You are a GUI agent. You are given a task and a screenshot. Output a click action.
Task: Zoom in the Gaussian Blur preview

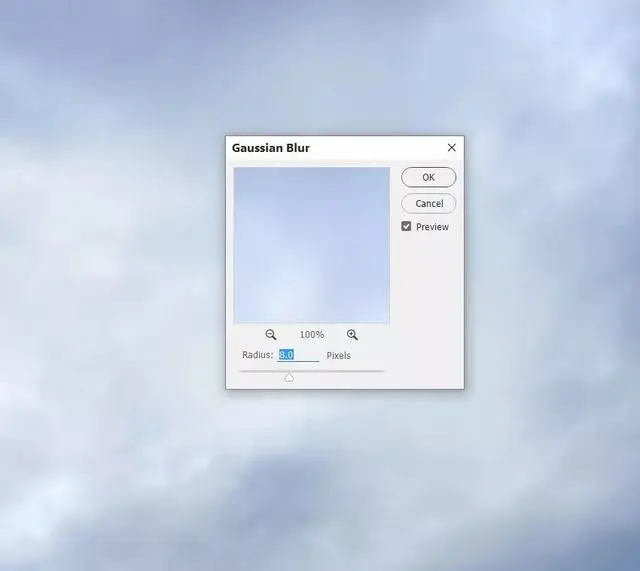click(352, 335)
